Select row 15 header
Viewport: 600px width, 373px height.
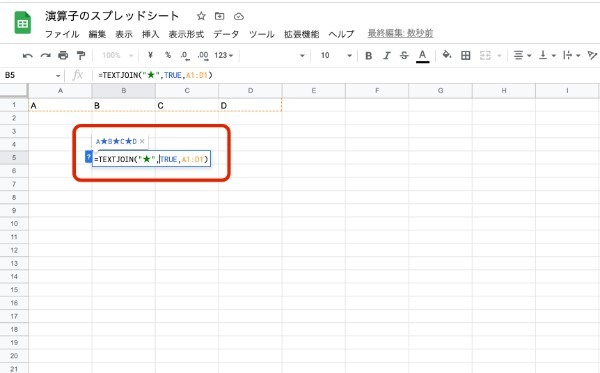coord(14,290)
